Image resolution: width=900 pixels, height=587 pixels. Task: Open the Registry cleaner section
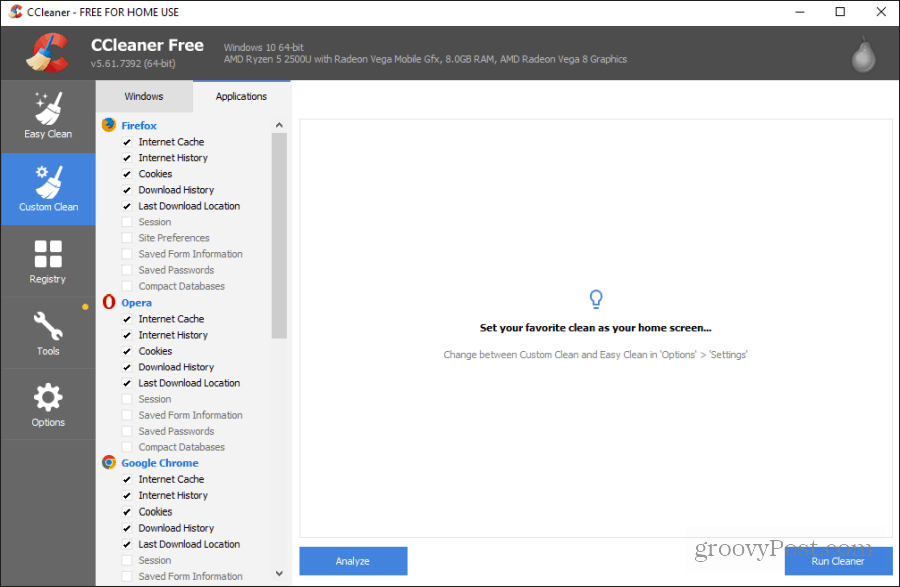coord(48,261)
